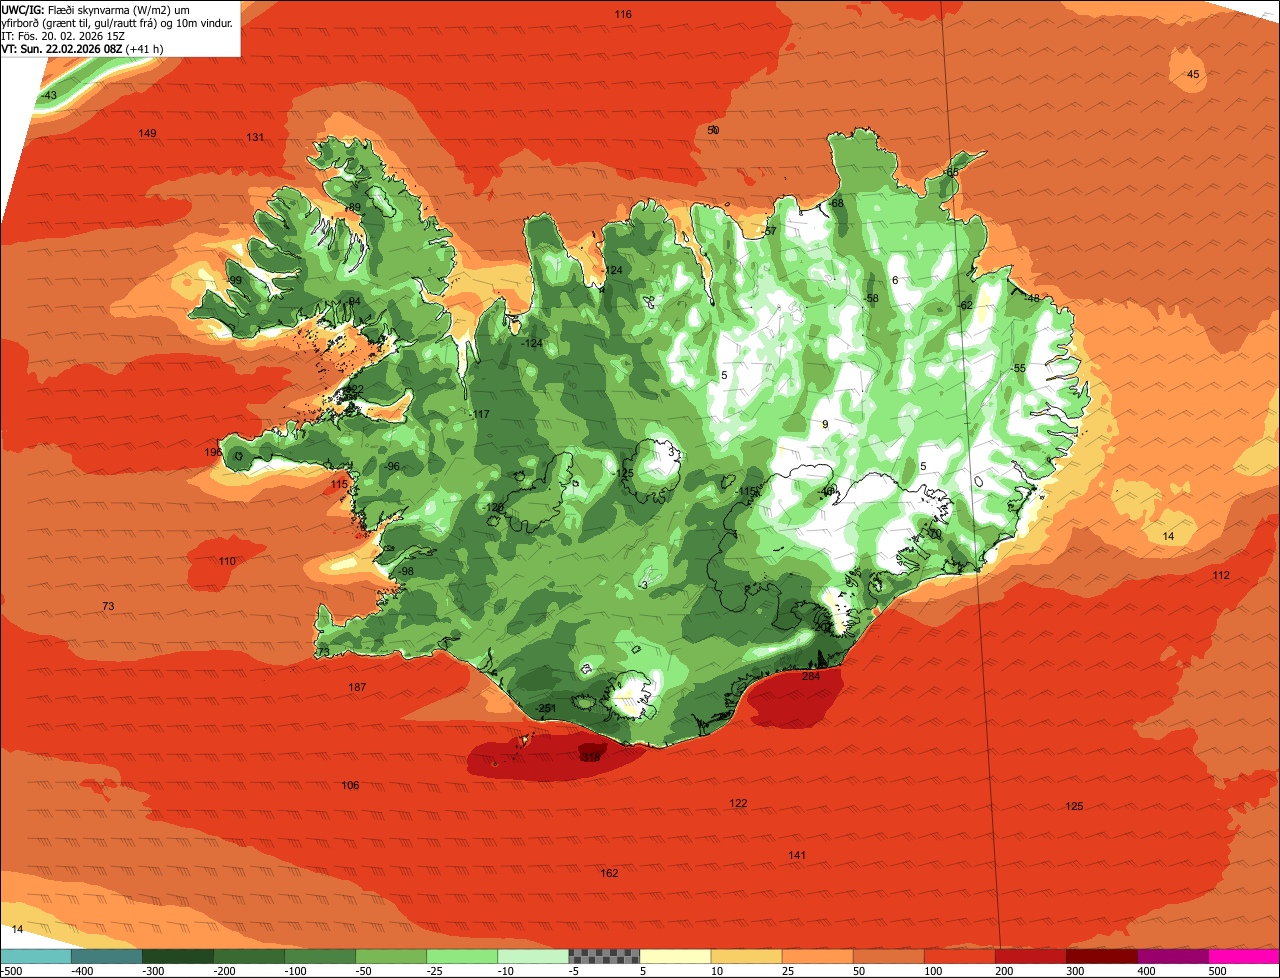Screen dimensions: 1280x978
Task: Click the flux value 115 on the map
Action: pyautogui.click(x=340, y=484)
